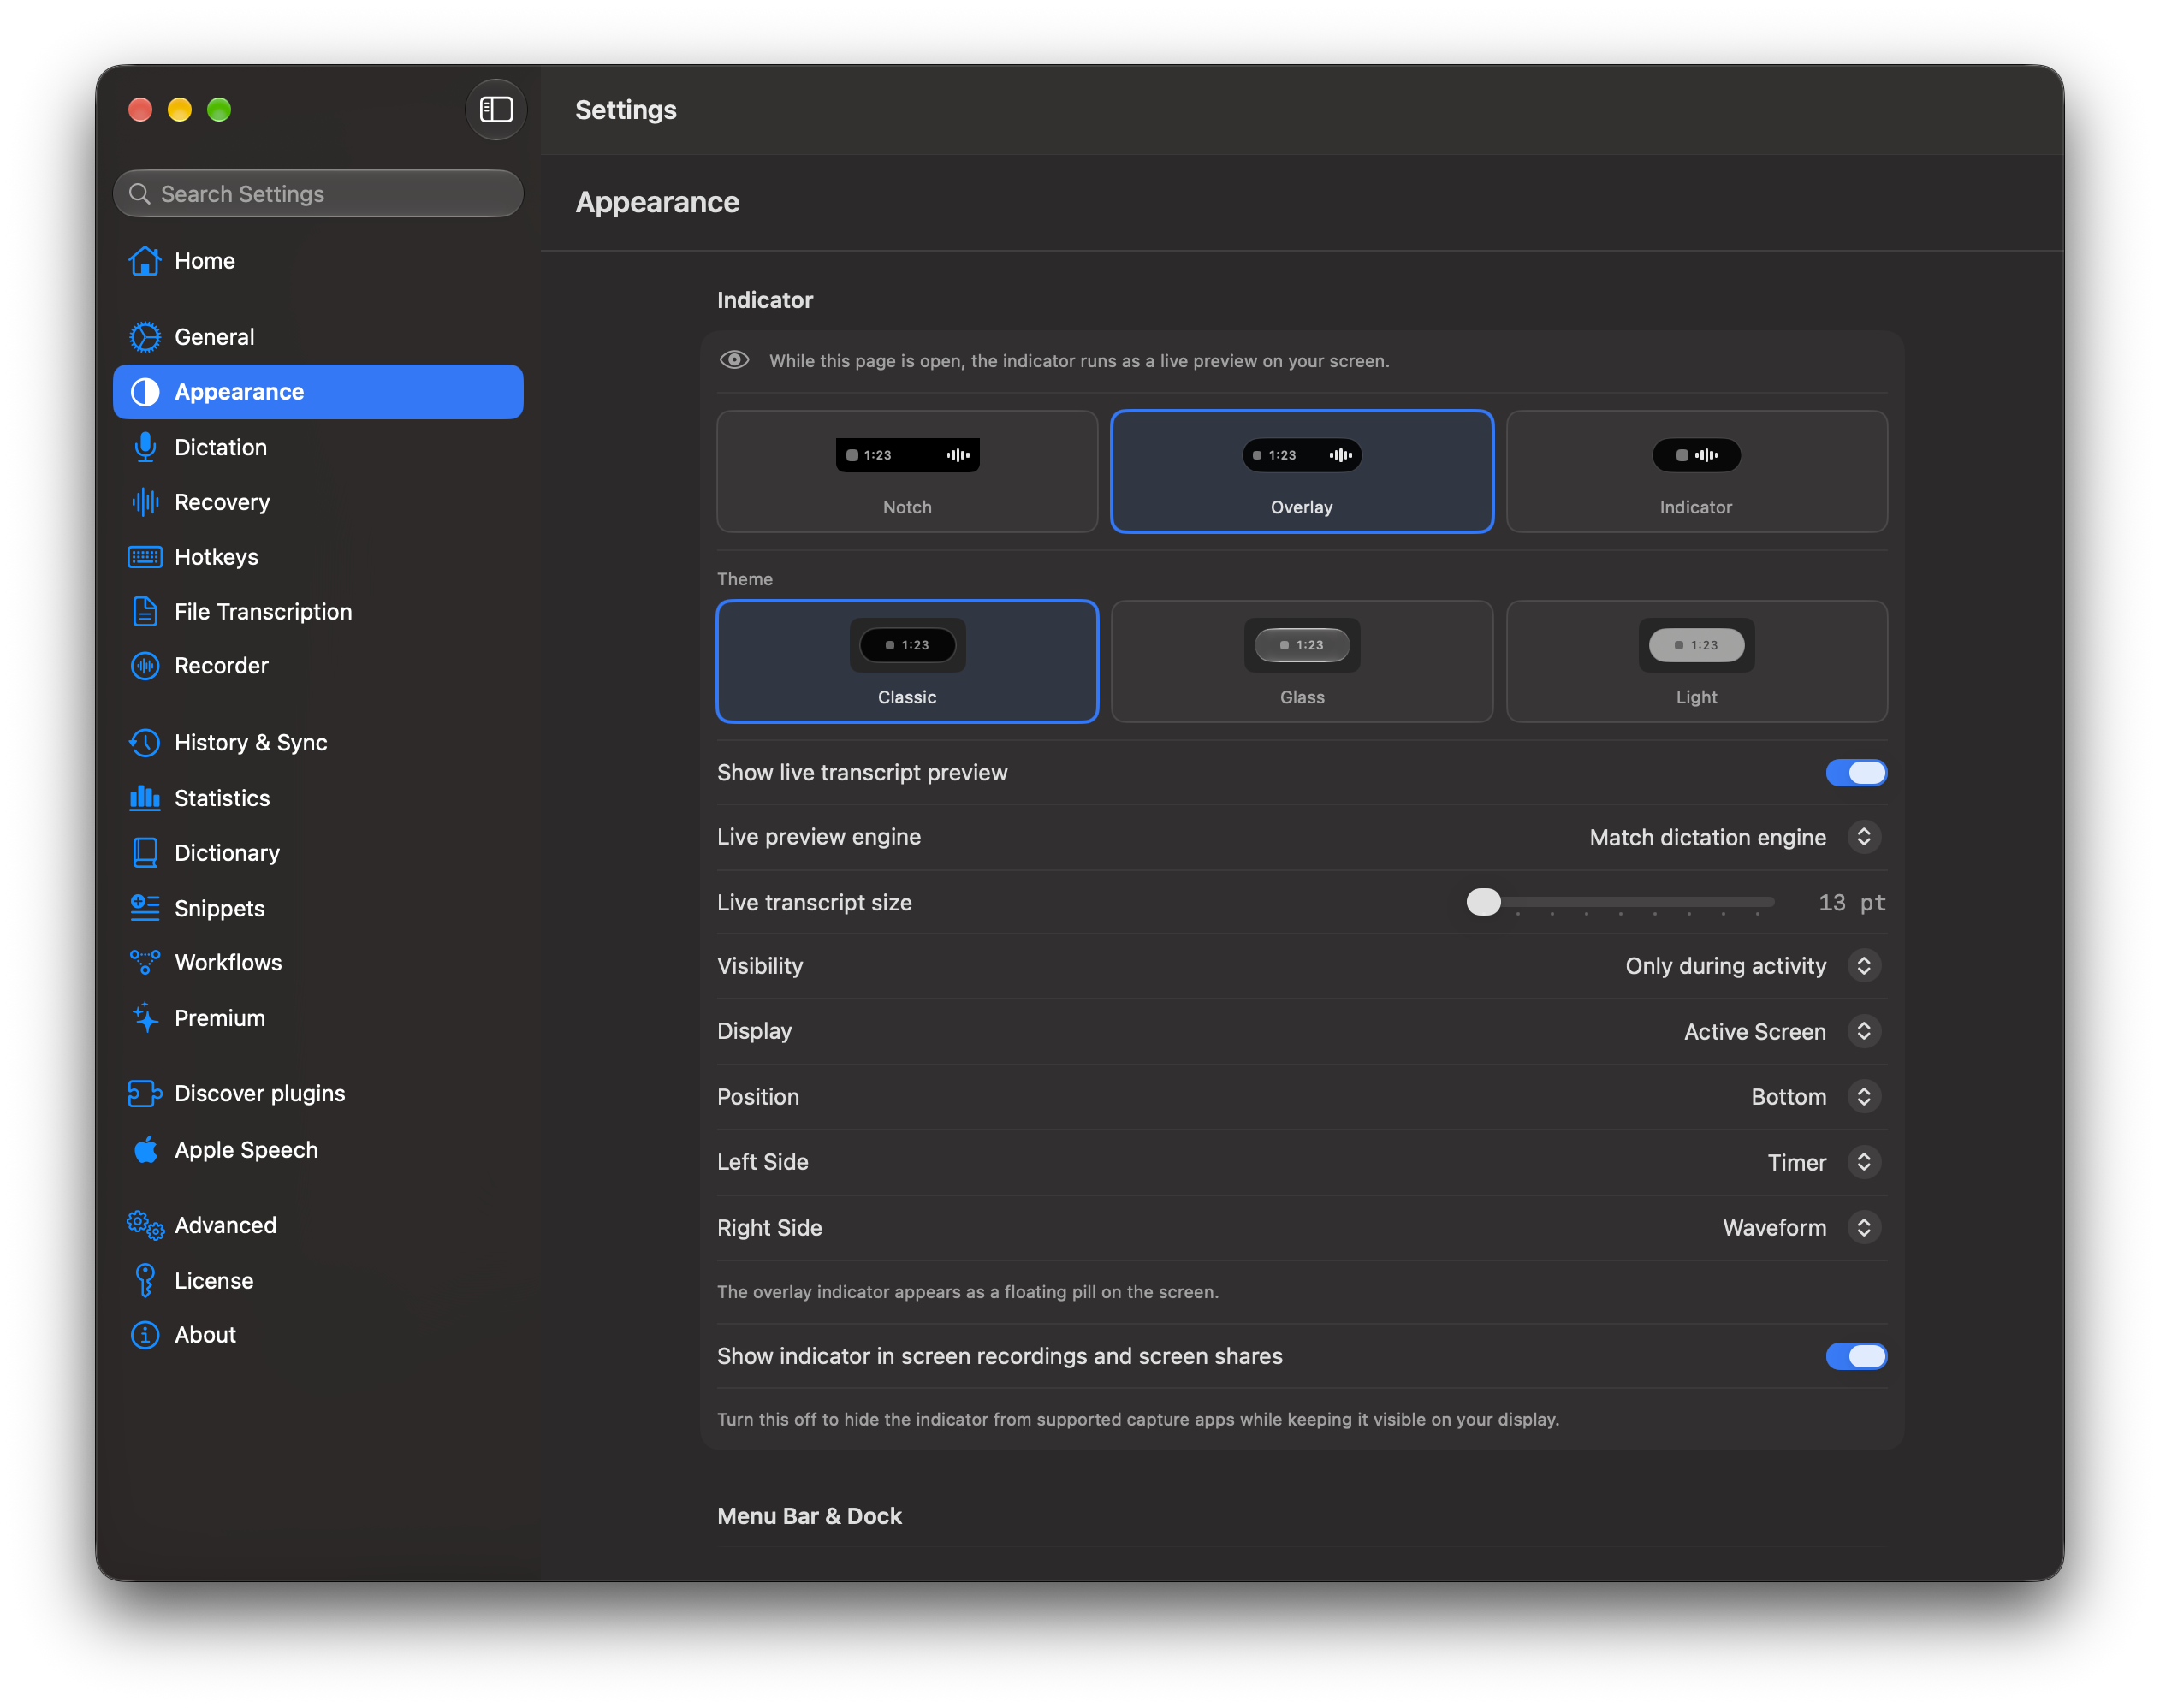This screenshot has width=2160, height=1708.
Task: Click the green full-screen window button
Action: [219, 109]
